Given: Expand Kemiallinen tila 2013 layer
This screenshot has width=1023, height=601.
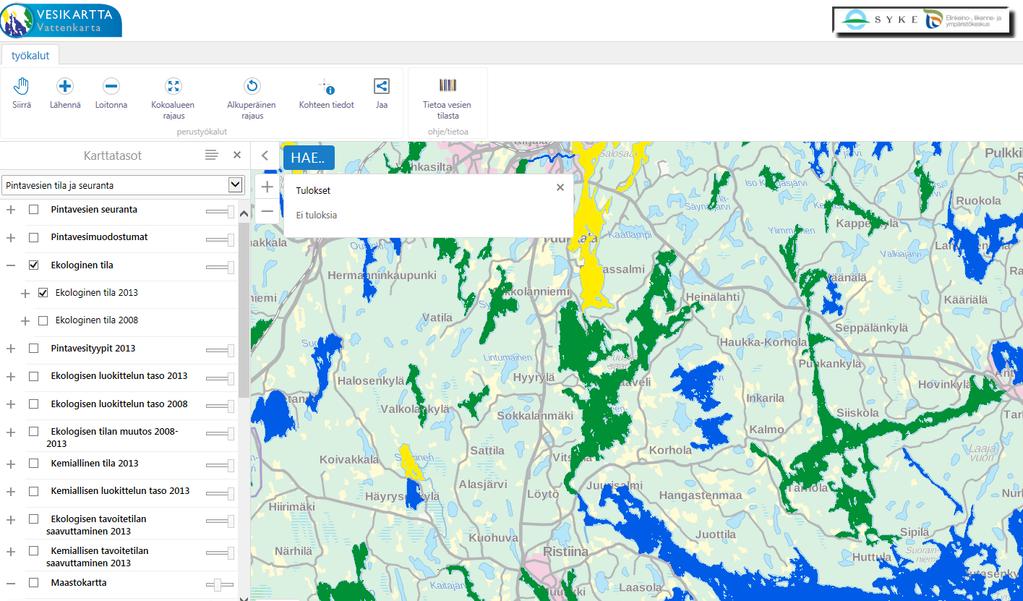Looking at the screenshot, I should point(10,464).
